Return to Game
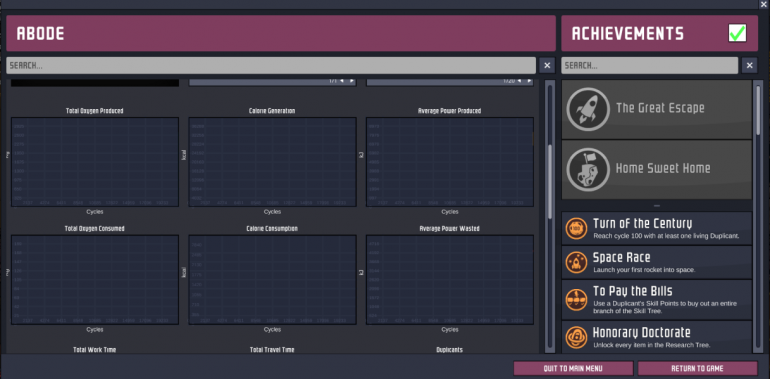Screen dimensions: 770x379 697,368
